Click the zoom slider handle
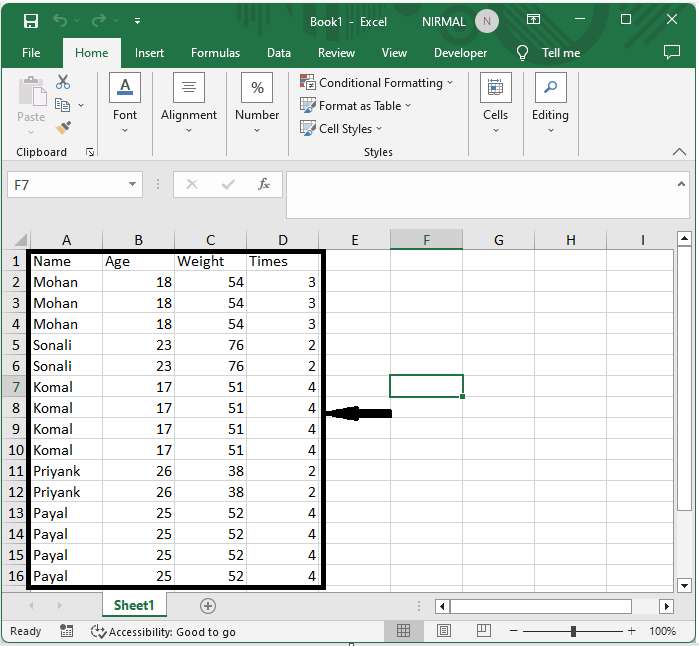The width and height of the screenshot is (699, 646). point(573,631)
